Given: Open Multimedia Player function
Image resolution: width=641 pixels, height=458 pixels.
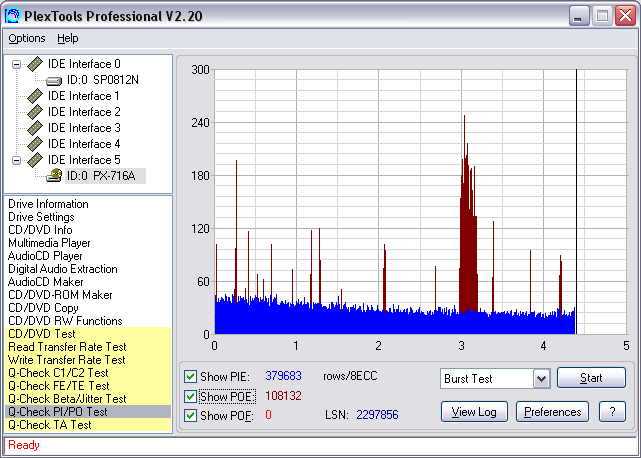Looking at the screenshot, I should click(49, 243).
